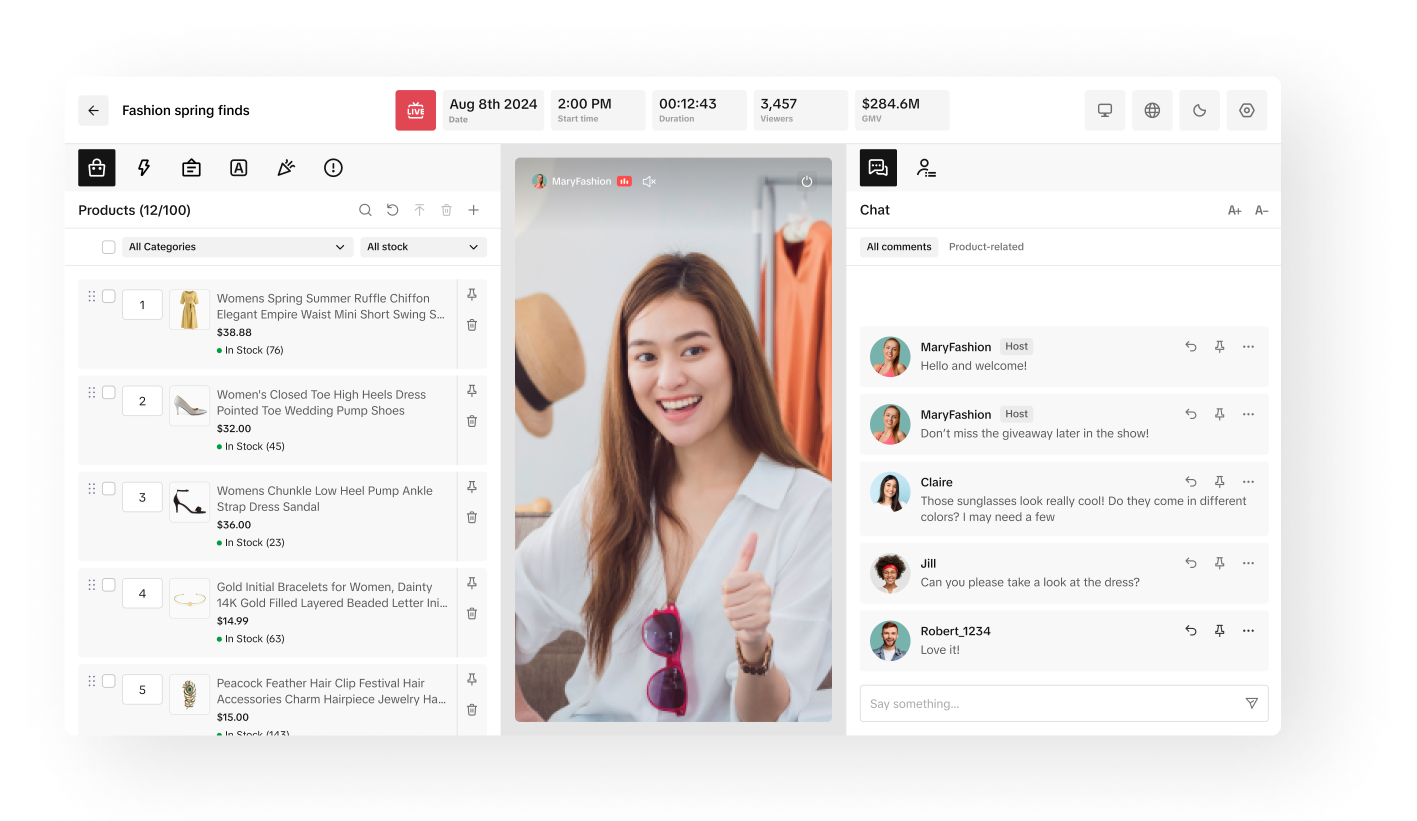This screenshot has height=821, width=1417.
Task: Open the flash deals lightning tab
Action: click(144, 168)
